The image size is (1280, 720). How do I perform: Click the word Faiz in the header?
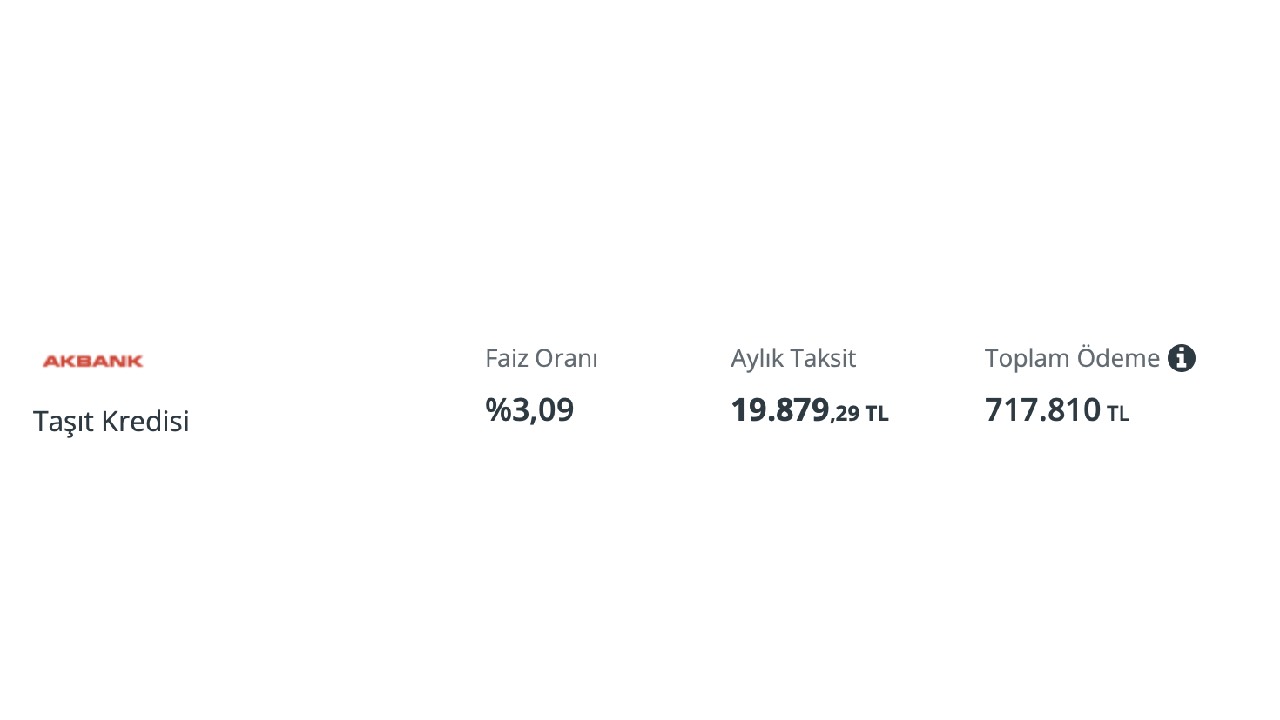(507, 358)
